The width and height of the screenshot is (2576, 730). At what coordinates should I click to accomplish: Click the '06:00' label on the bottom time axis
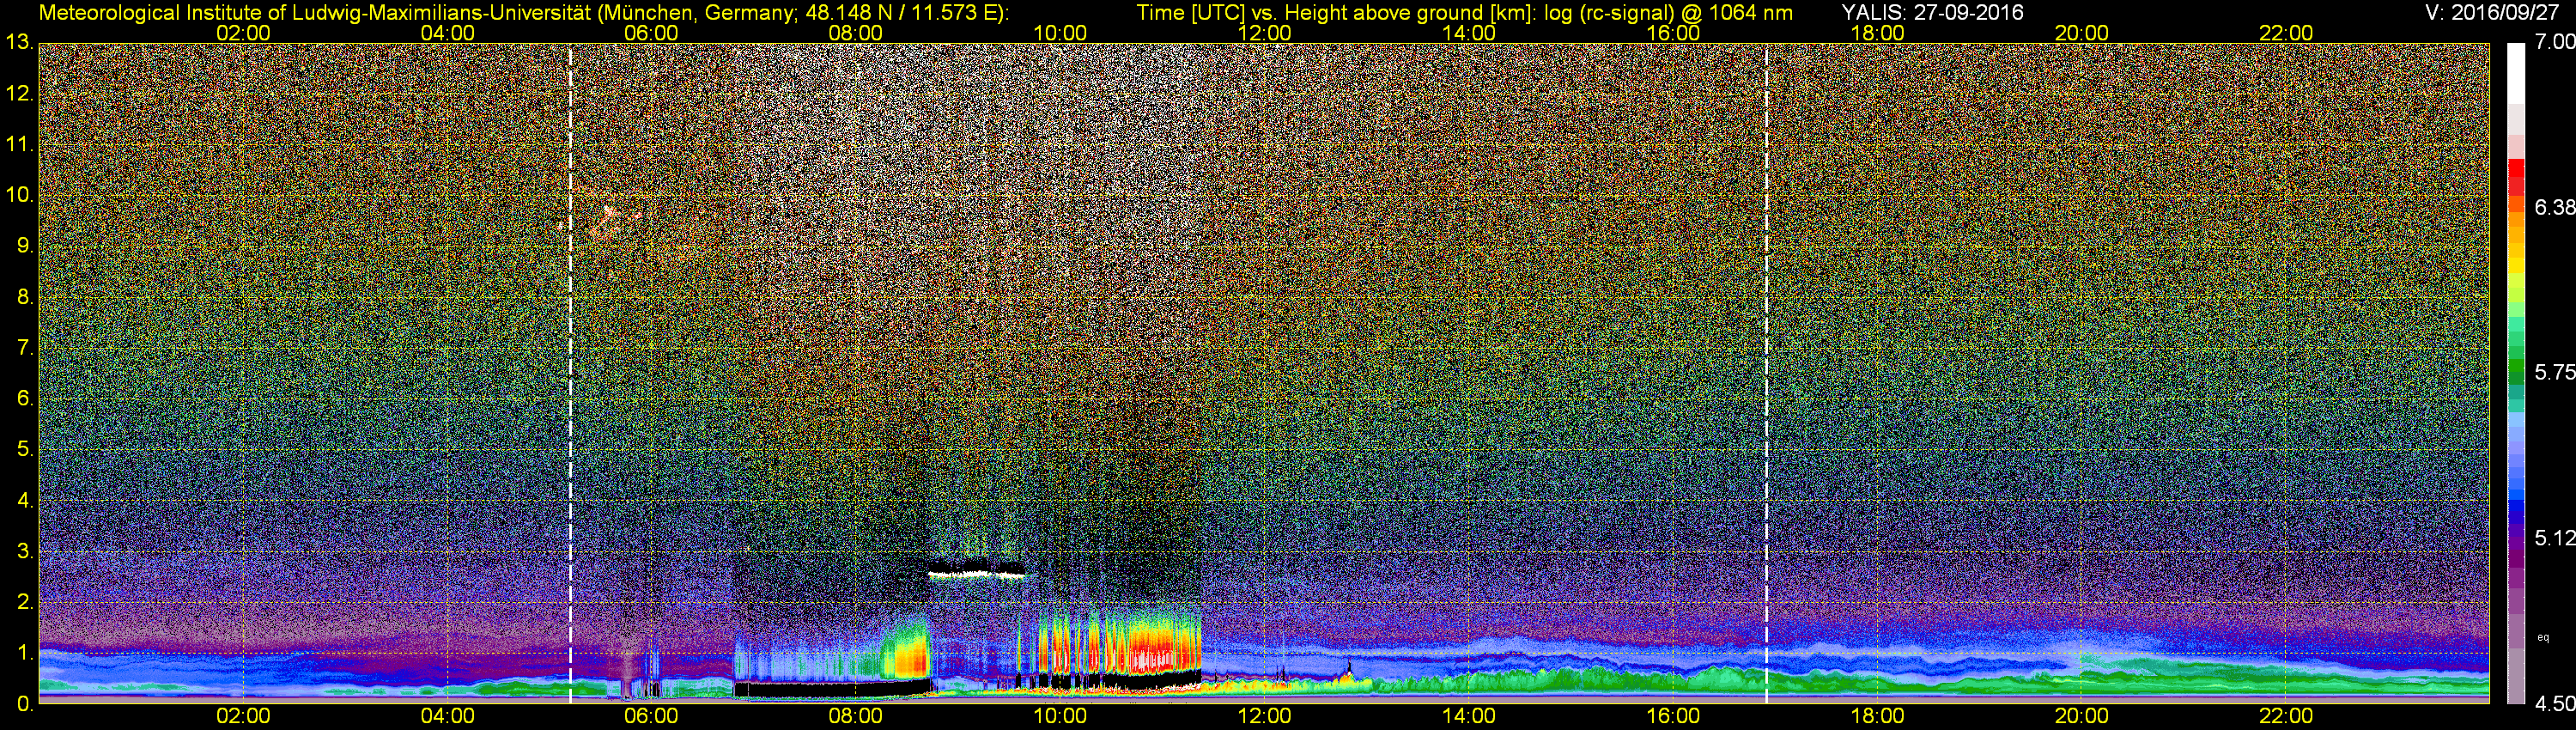(x=651, y=716)
